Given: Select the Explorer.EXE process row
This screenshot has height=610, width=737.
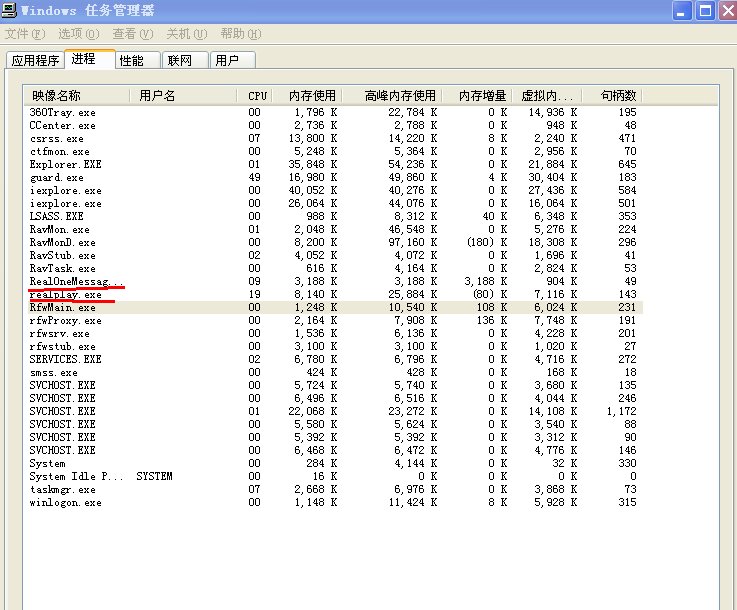Looking at the screenshot, I should 66,164.
